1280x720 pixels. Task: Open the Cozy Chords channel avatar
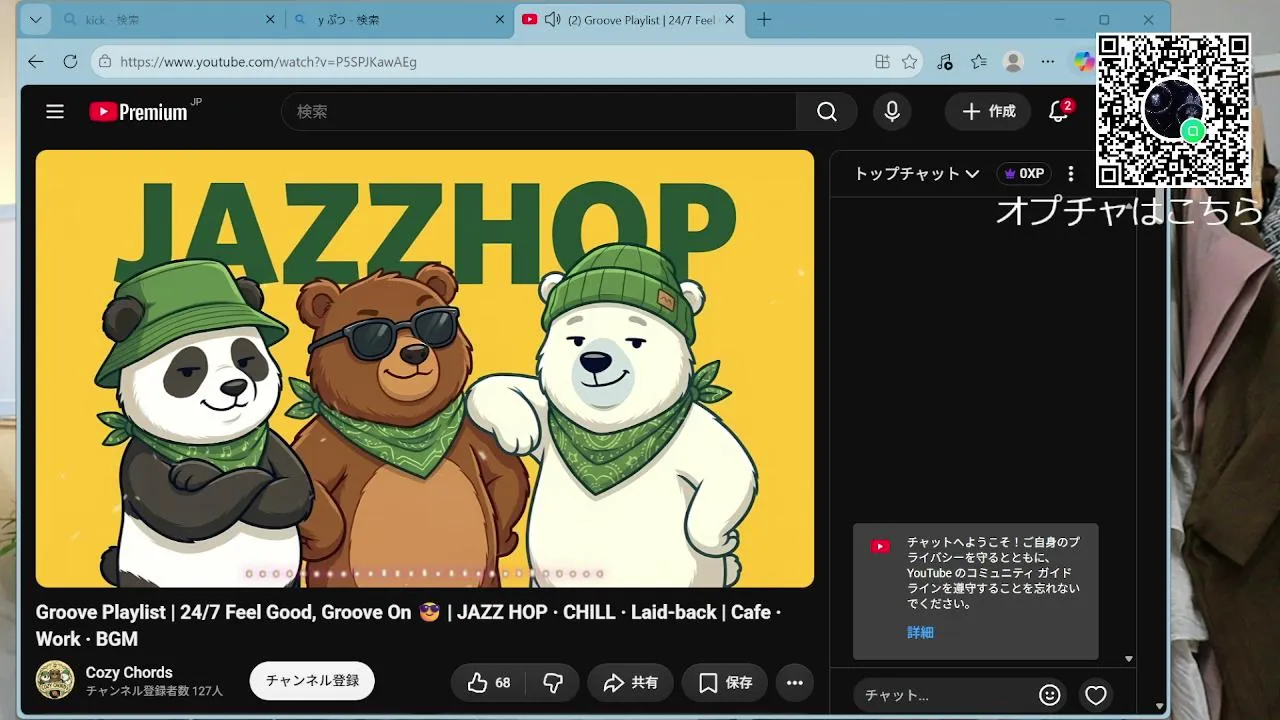point(55,680)
